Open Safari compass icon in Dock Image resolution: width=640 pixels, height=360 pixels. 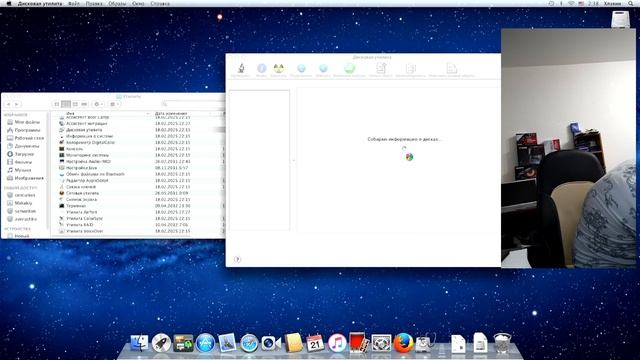249,343
